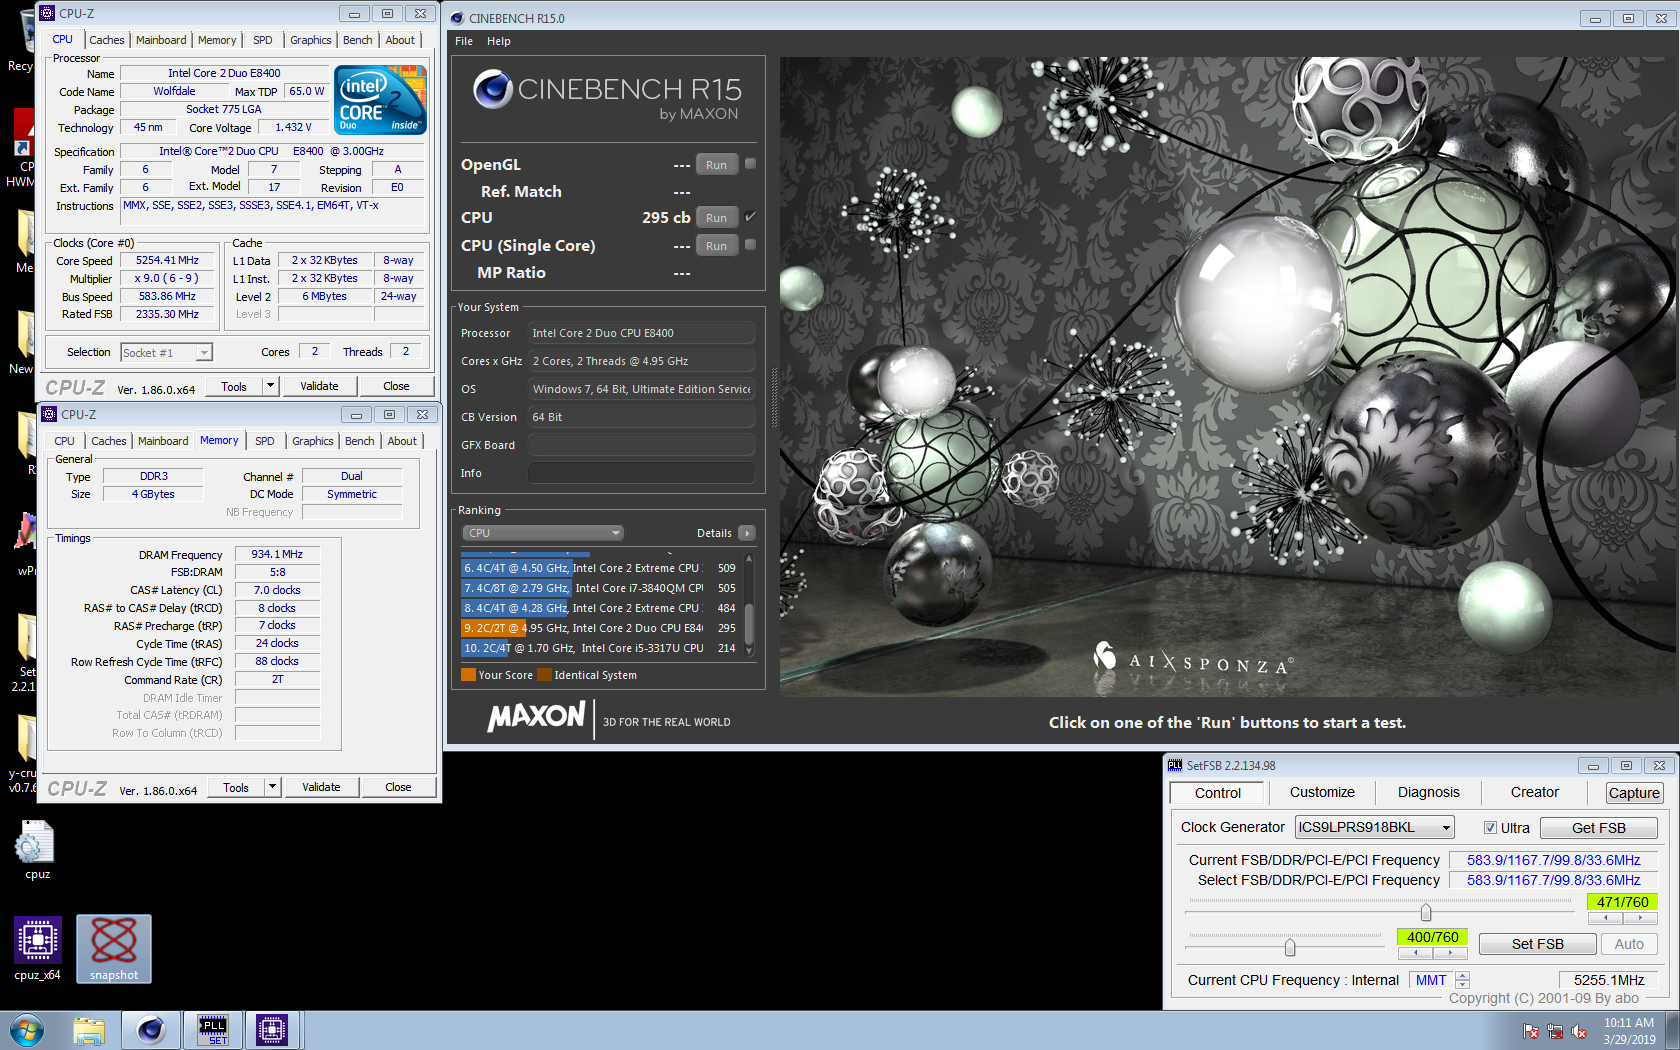Increase the 400/760 value with right arrow
The image size is (1680, 1050).
coord(1450,953)
